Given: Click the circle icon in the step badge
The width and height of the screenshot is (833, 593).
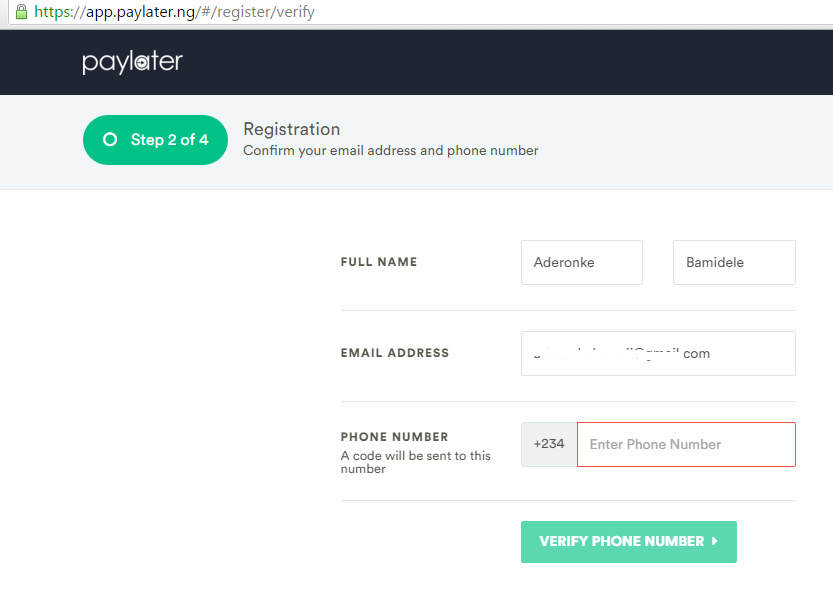Looking at the screenshot, I should click(x=110, y=139).
